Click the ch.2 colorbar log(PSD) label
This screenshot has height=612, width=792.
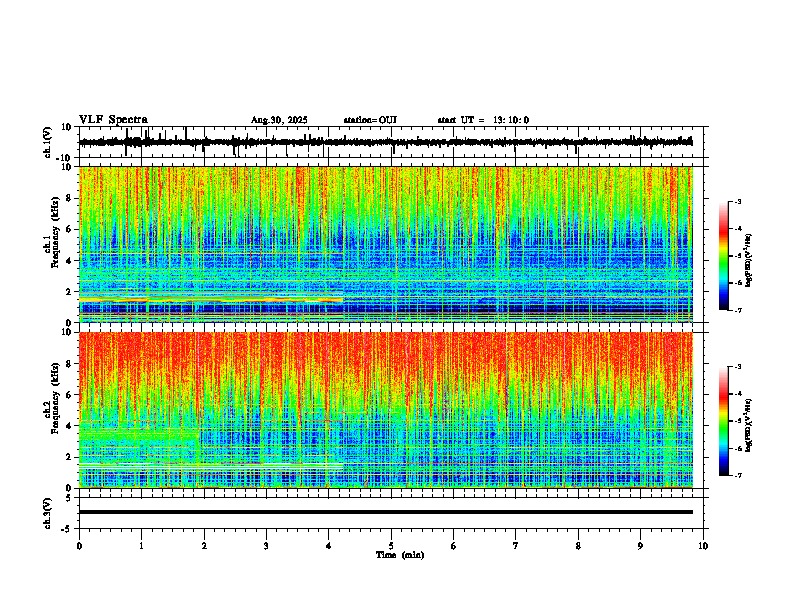pos(748,425)
